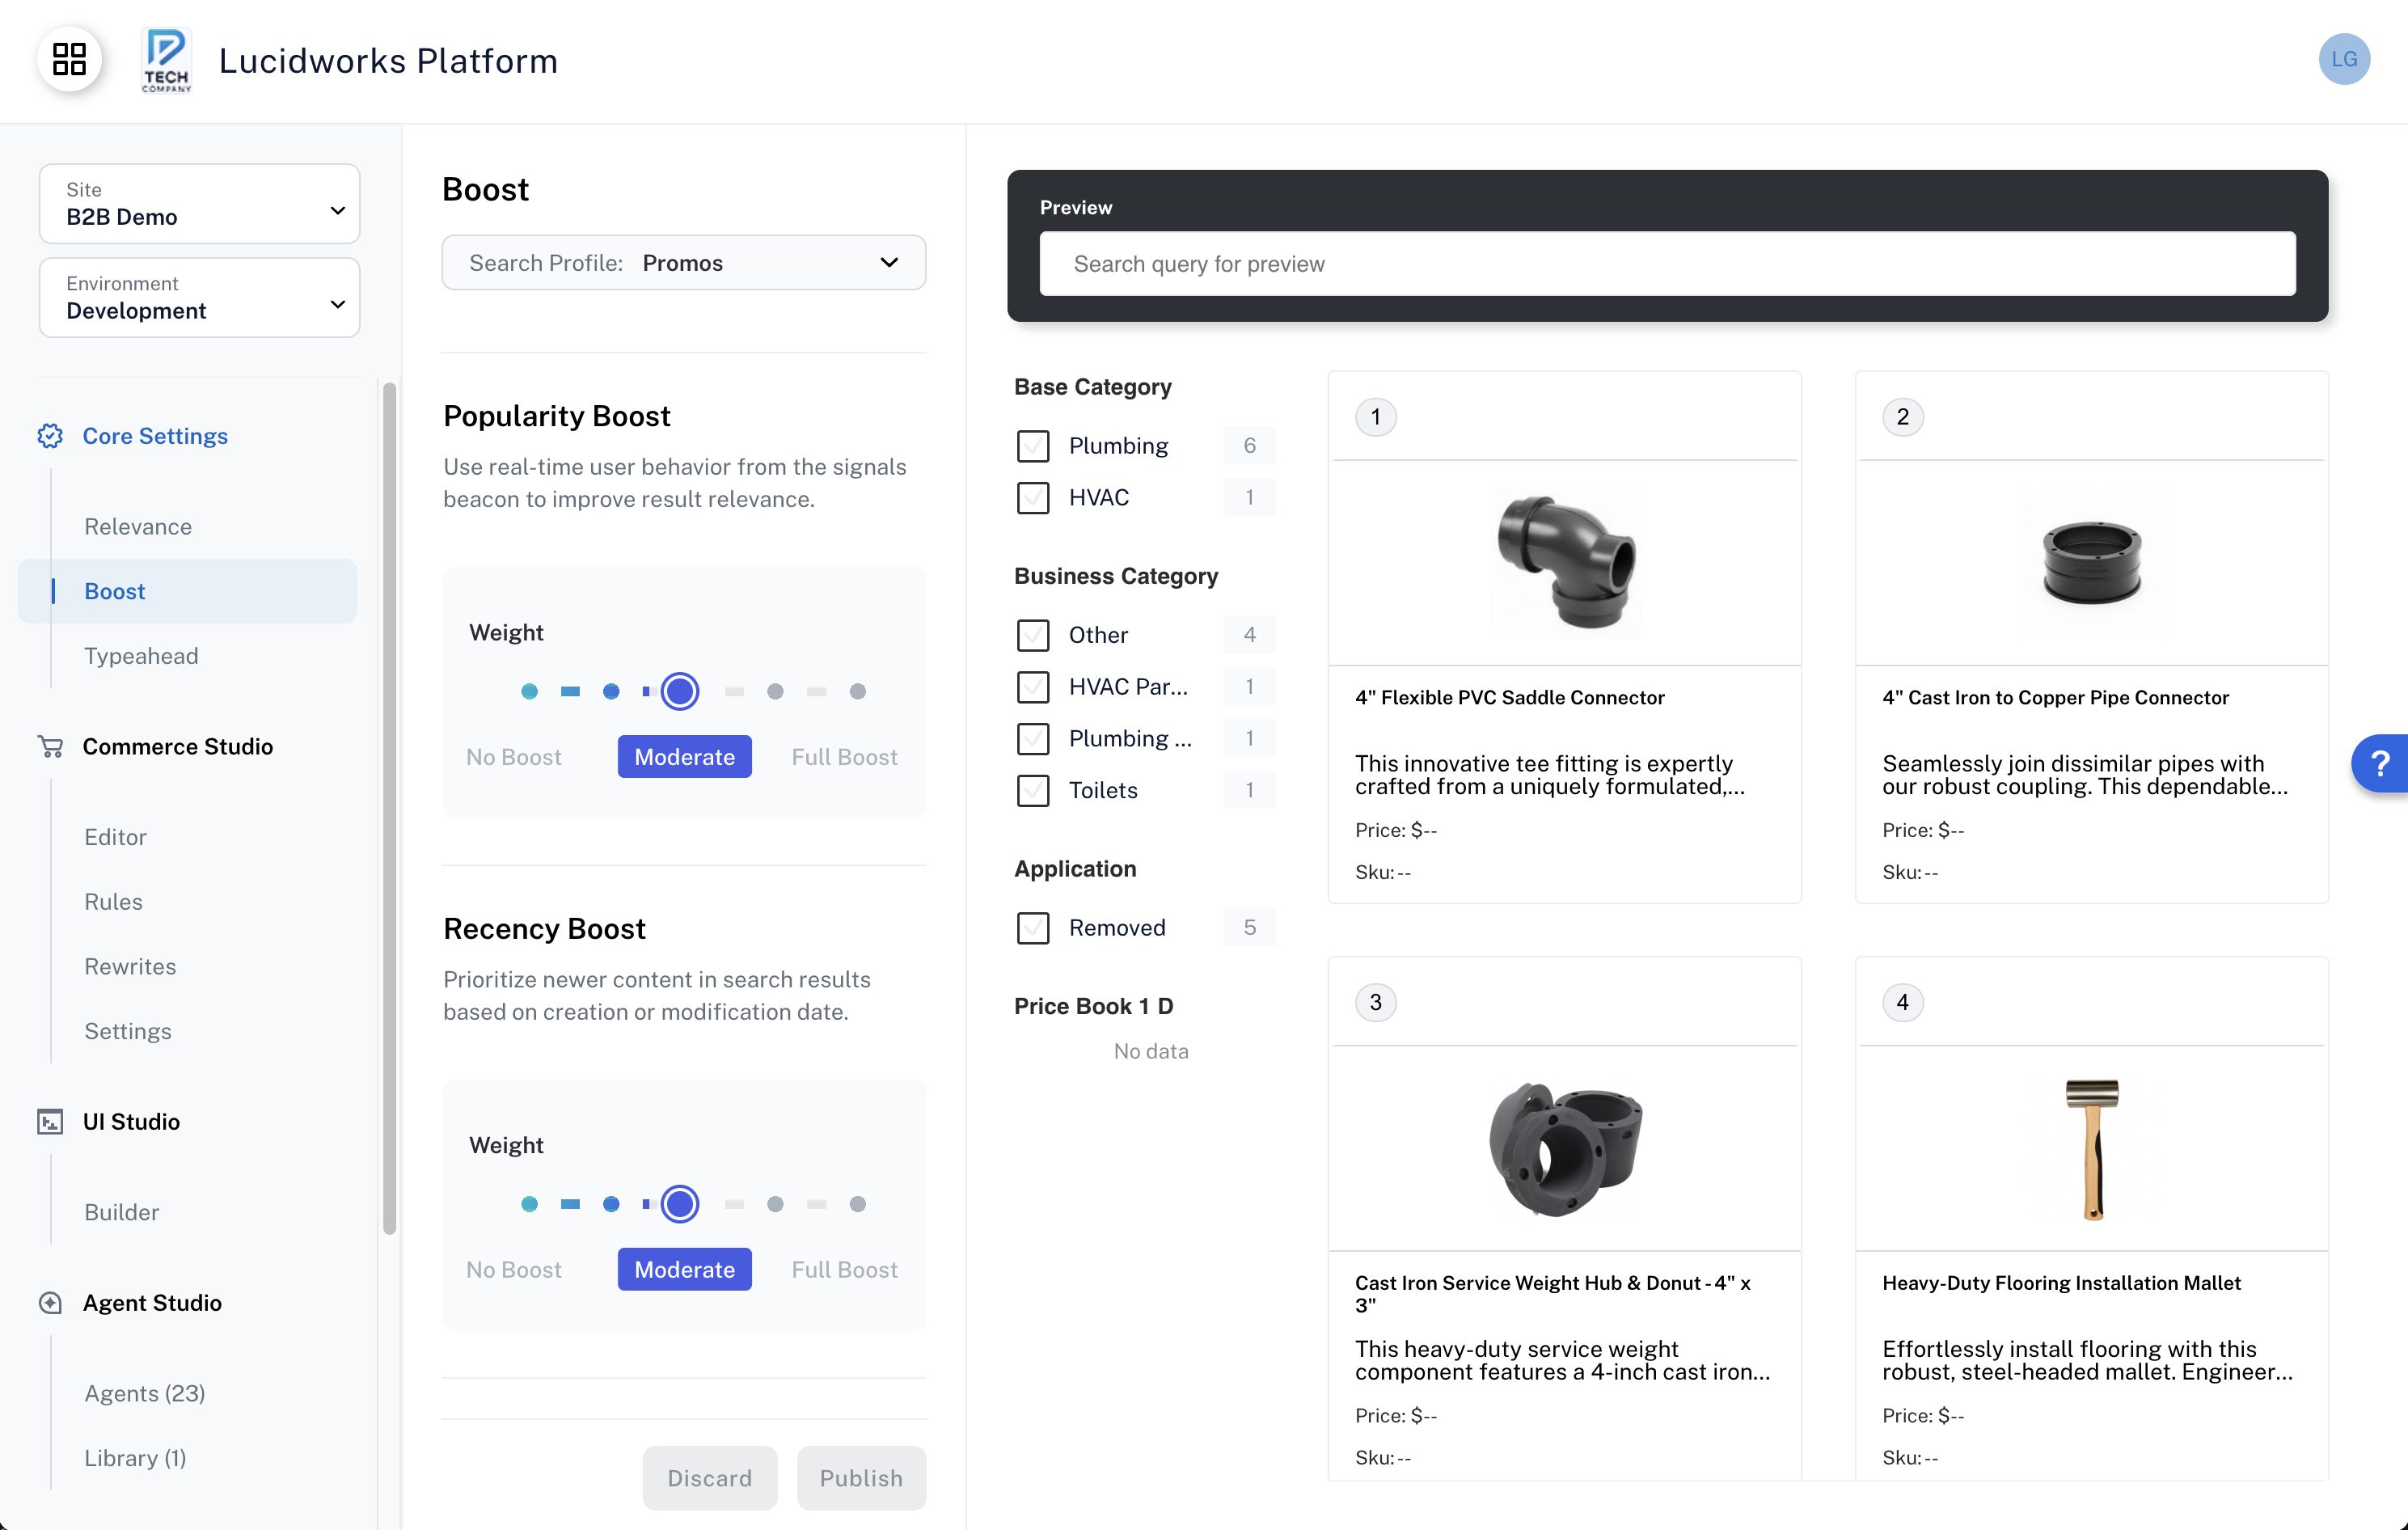
Task: Open the Cast Iron to Copper Pipe Connector image
Action: click(2092, 563)
